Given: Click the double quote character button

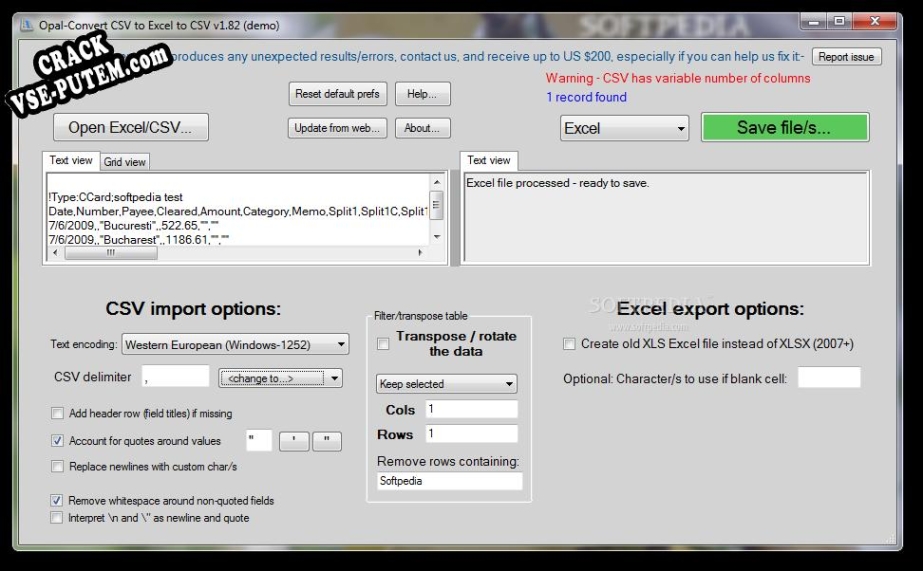Looking at the screenshot, I should (327, 441).
